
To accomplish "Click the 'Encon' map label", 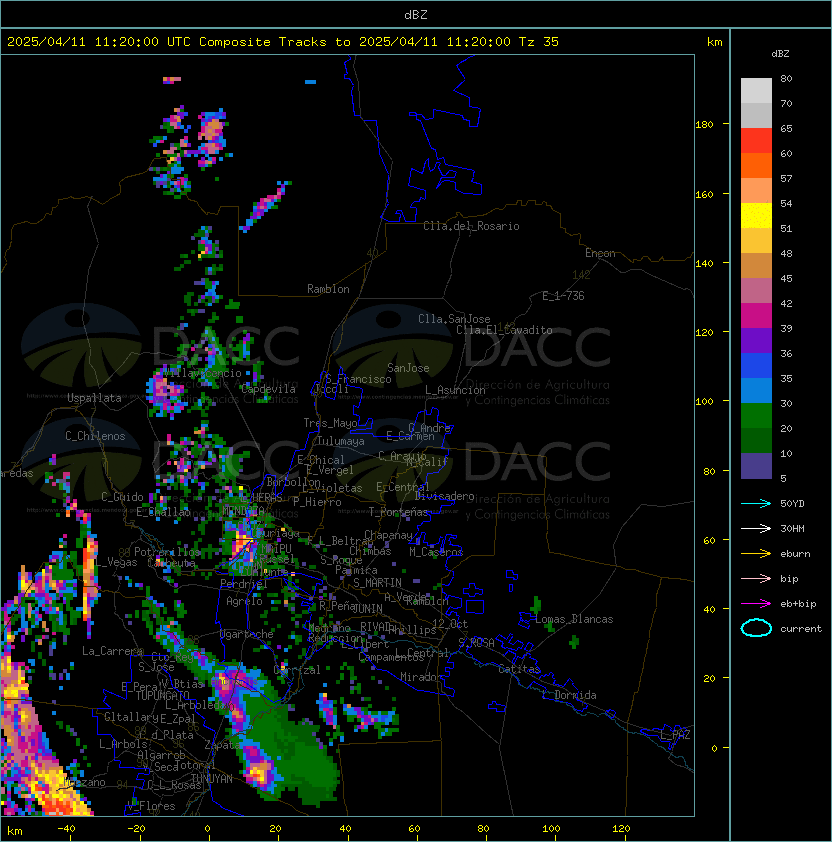I will click(x=600, y=253).
